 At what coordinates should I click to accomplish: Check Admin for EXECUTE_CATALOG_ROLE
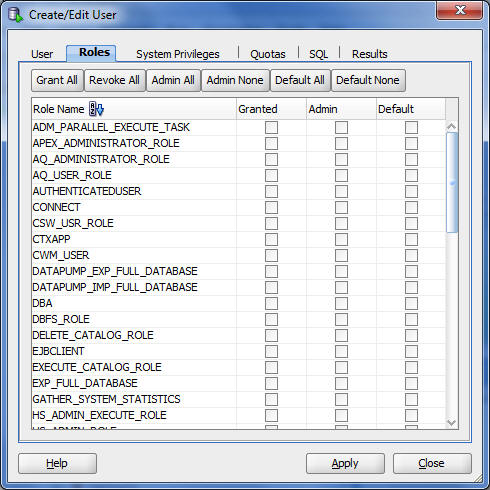tap(341, 368)
